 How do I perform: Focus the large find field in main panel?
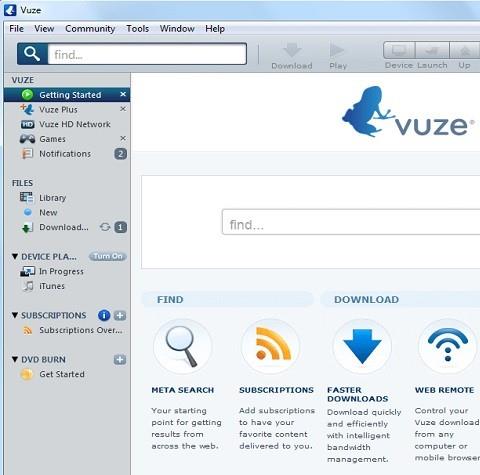click(x=351, y=222)
